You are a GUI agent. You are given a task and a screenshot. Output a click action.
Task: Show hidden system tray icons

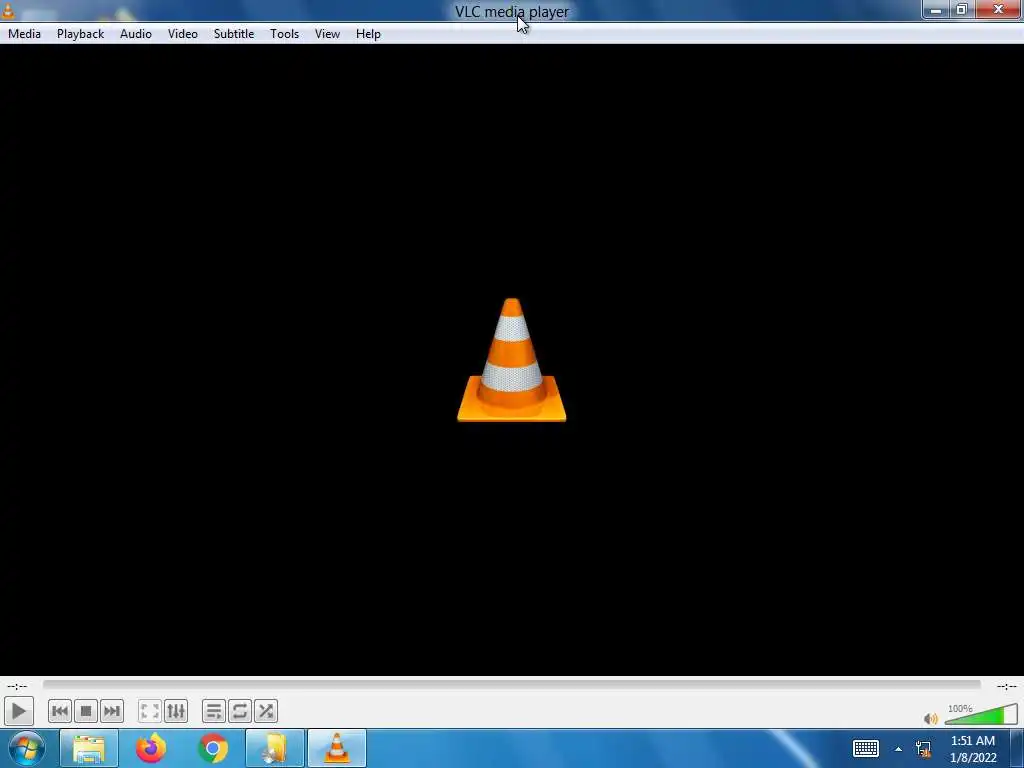(899, 749)
